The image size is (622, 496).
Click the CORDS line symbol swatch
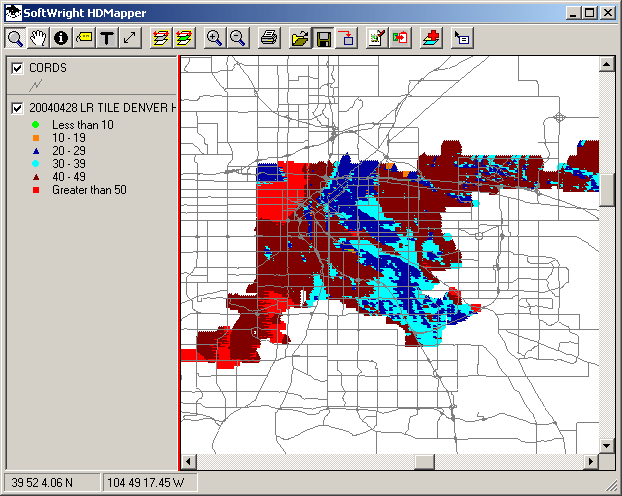click(x=36, y=85)
